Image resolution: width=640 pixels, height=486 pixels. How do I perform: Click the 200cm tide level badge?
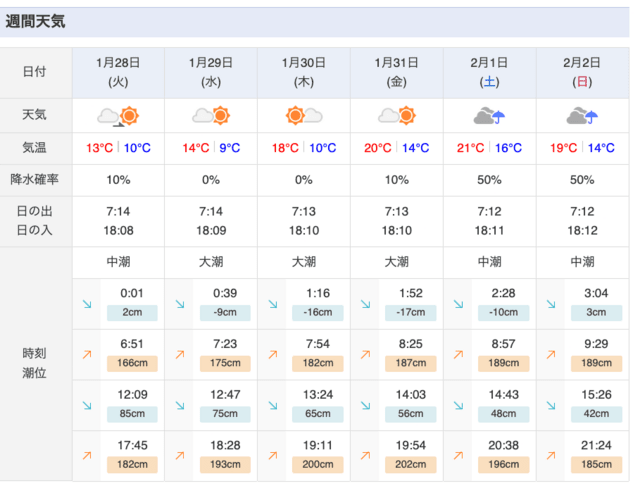coord(318,464)
